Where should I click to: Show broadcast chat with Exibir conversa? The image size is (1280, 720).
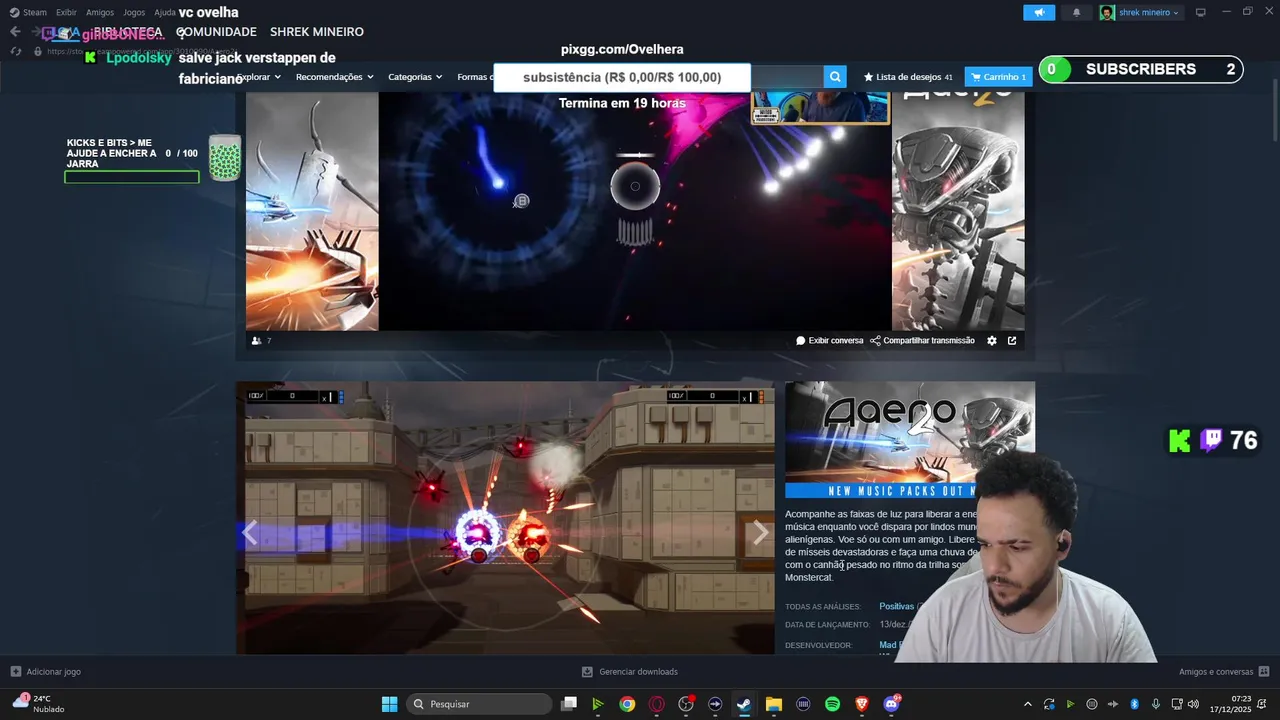830,341
